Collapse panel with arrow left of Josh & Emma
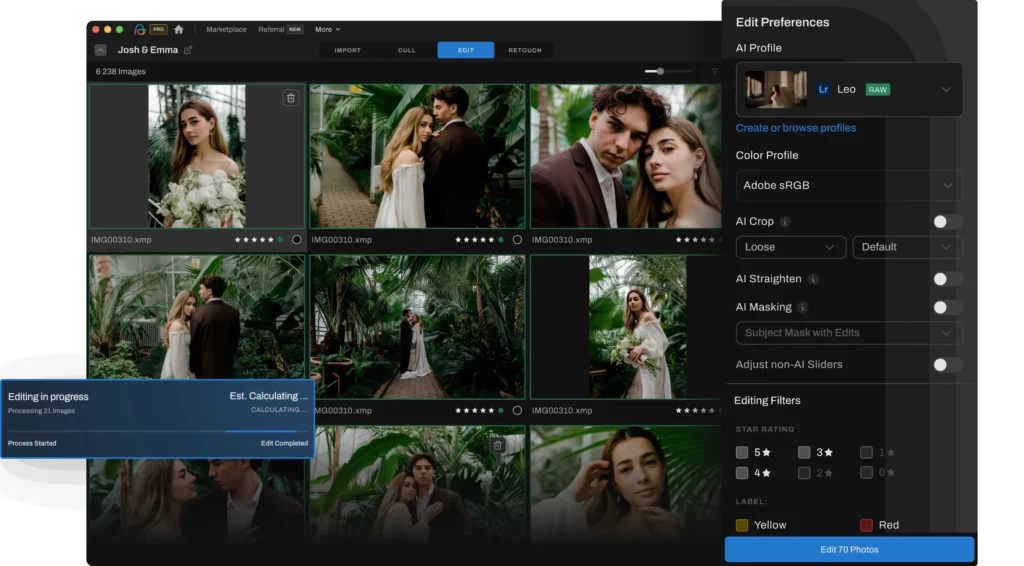Viewport: 1024px width, 566px height. (x=101, y=50)
